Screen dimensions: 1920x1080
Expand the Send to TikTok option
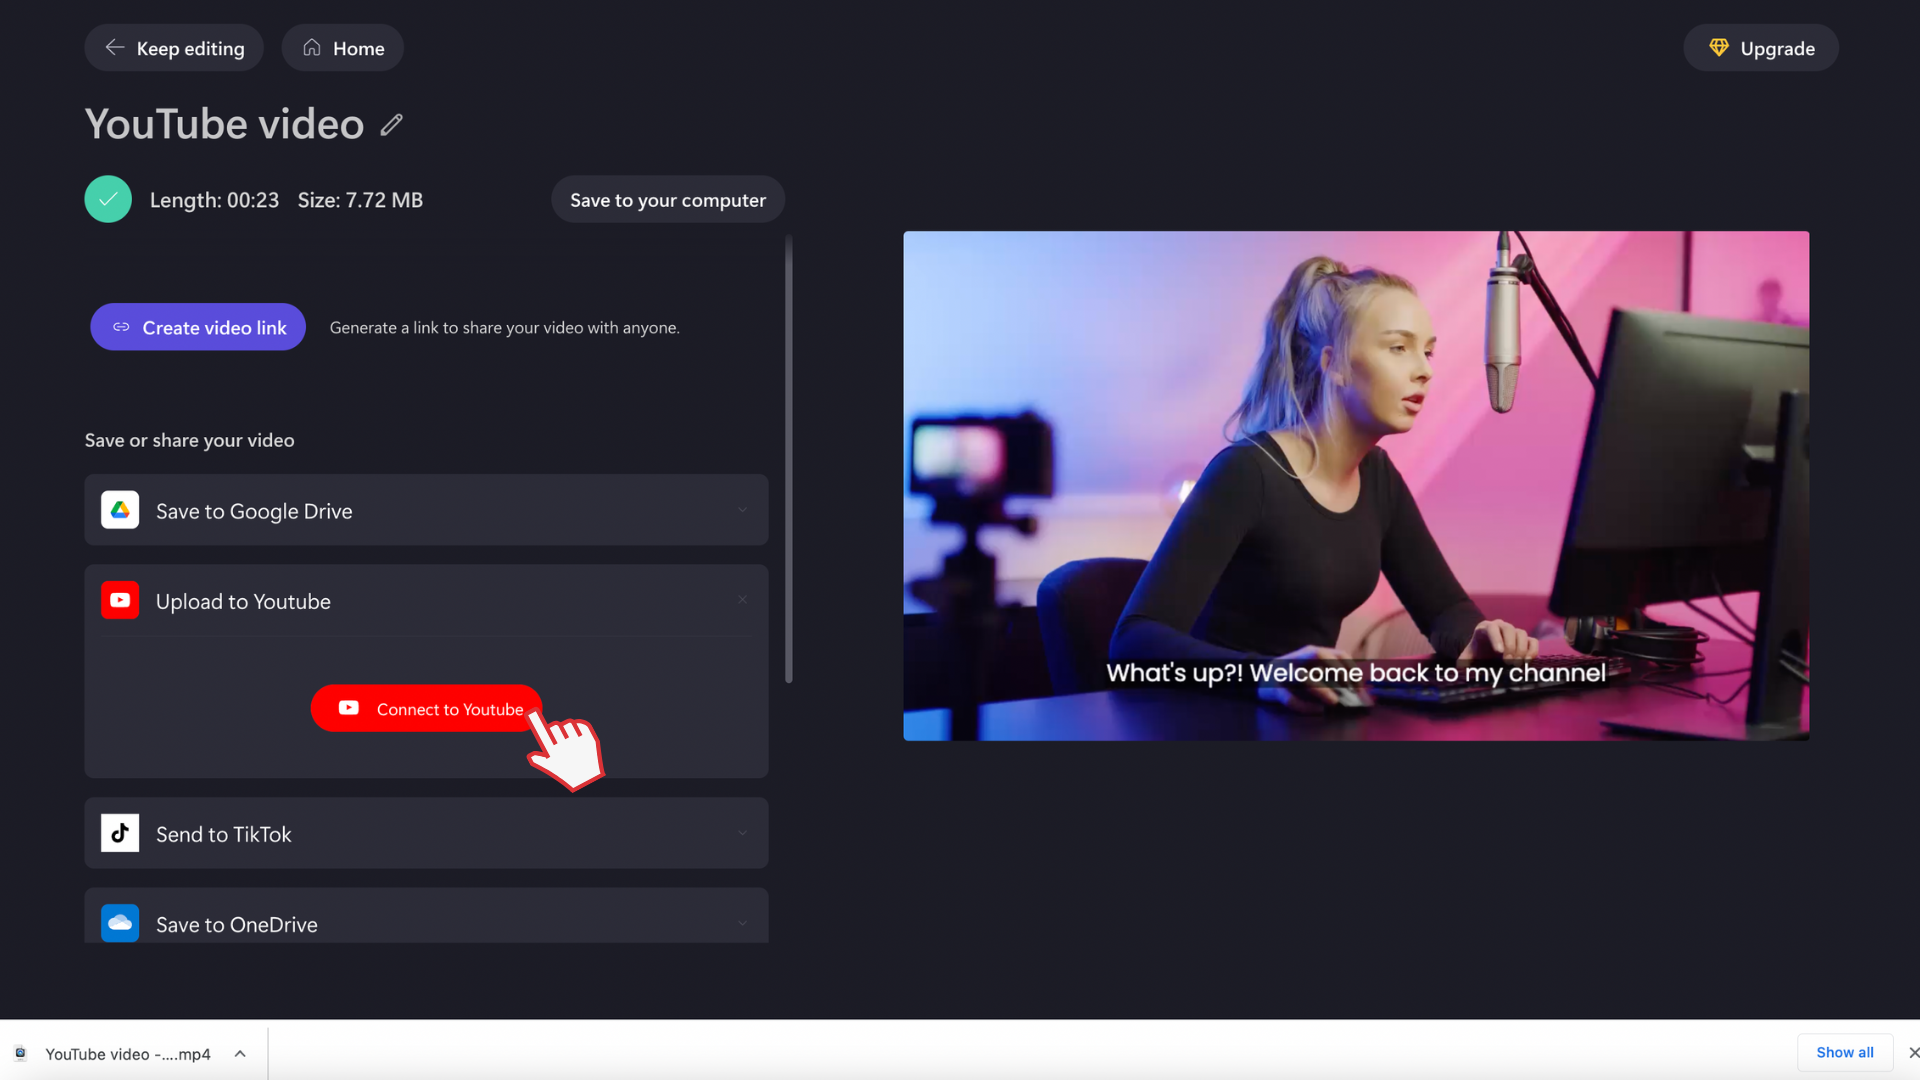click(x=742, y=833)
